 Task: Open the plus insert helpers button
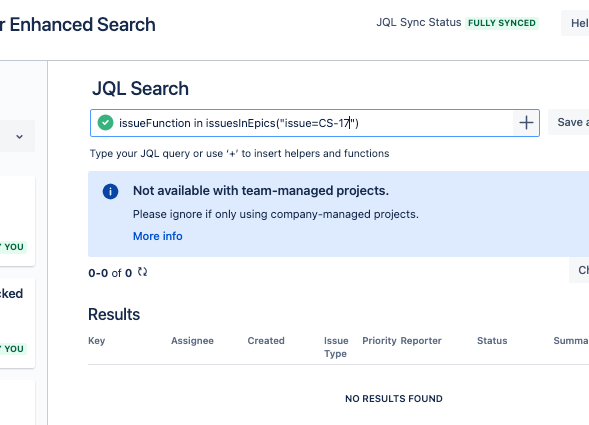pos(526,123)
